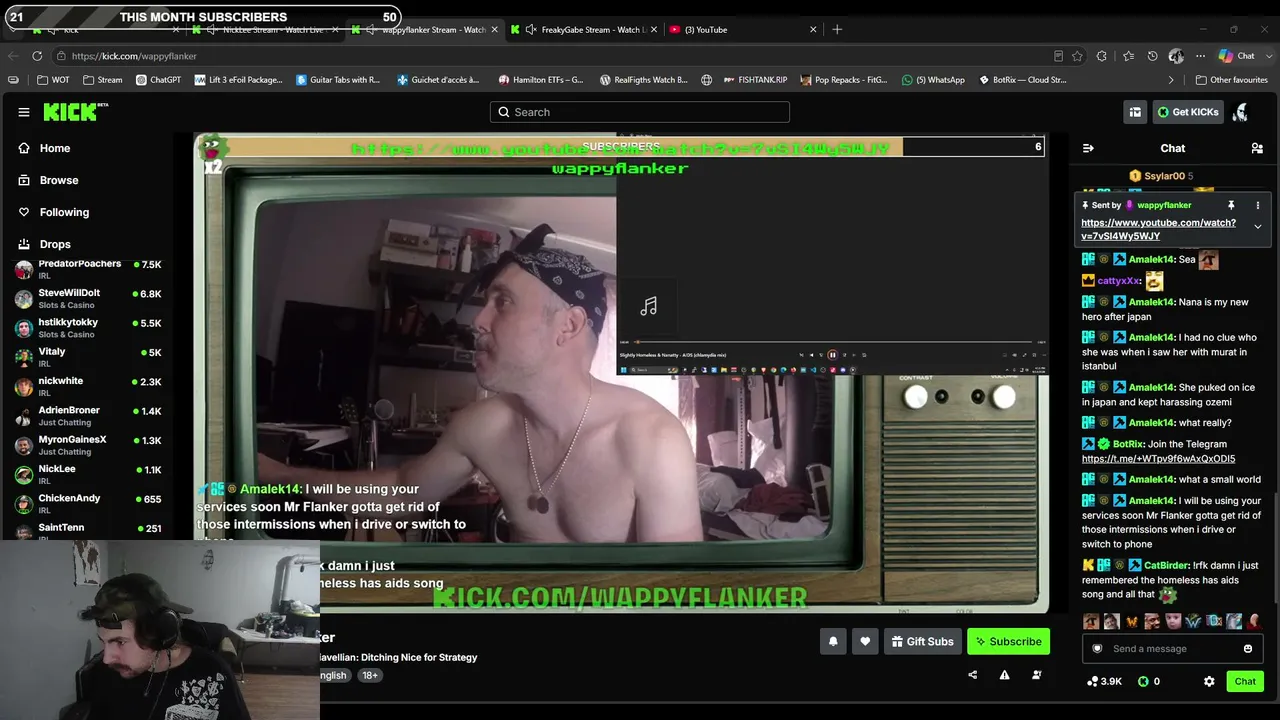Screen dimensions: 1280x720
Task: Open Vitaly channel in sidebar
Action: pos(88,356)
